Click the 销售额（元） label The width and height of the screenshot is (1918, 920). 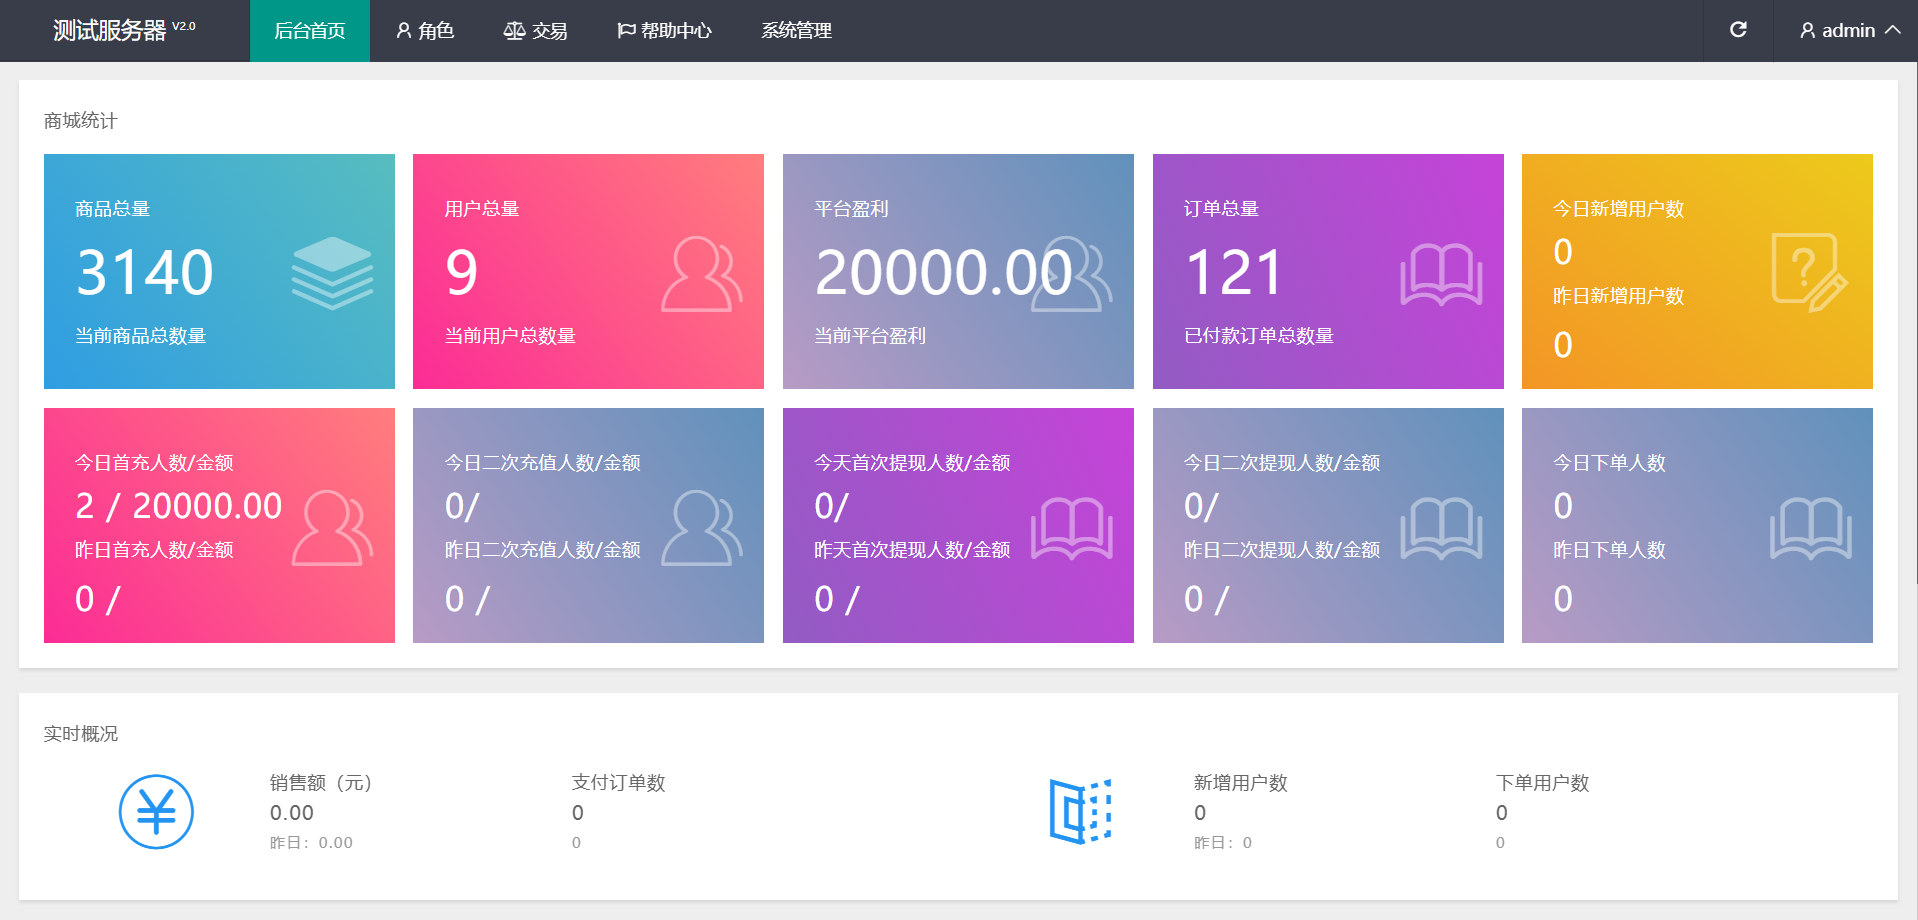point(320,783)
